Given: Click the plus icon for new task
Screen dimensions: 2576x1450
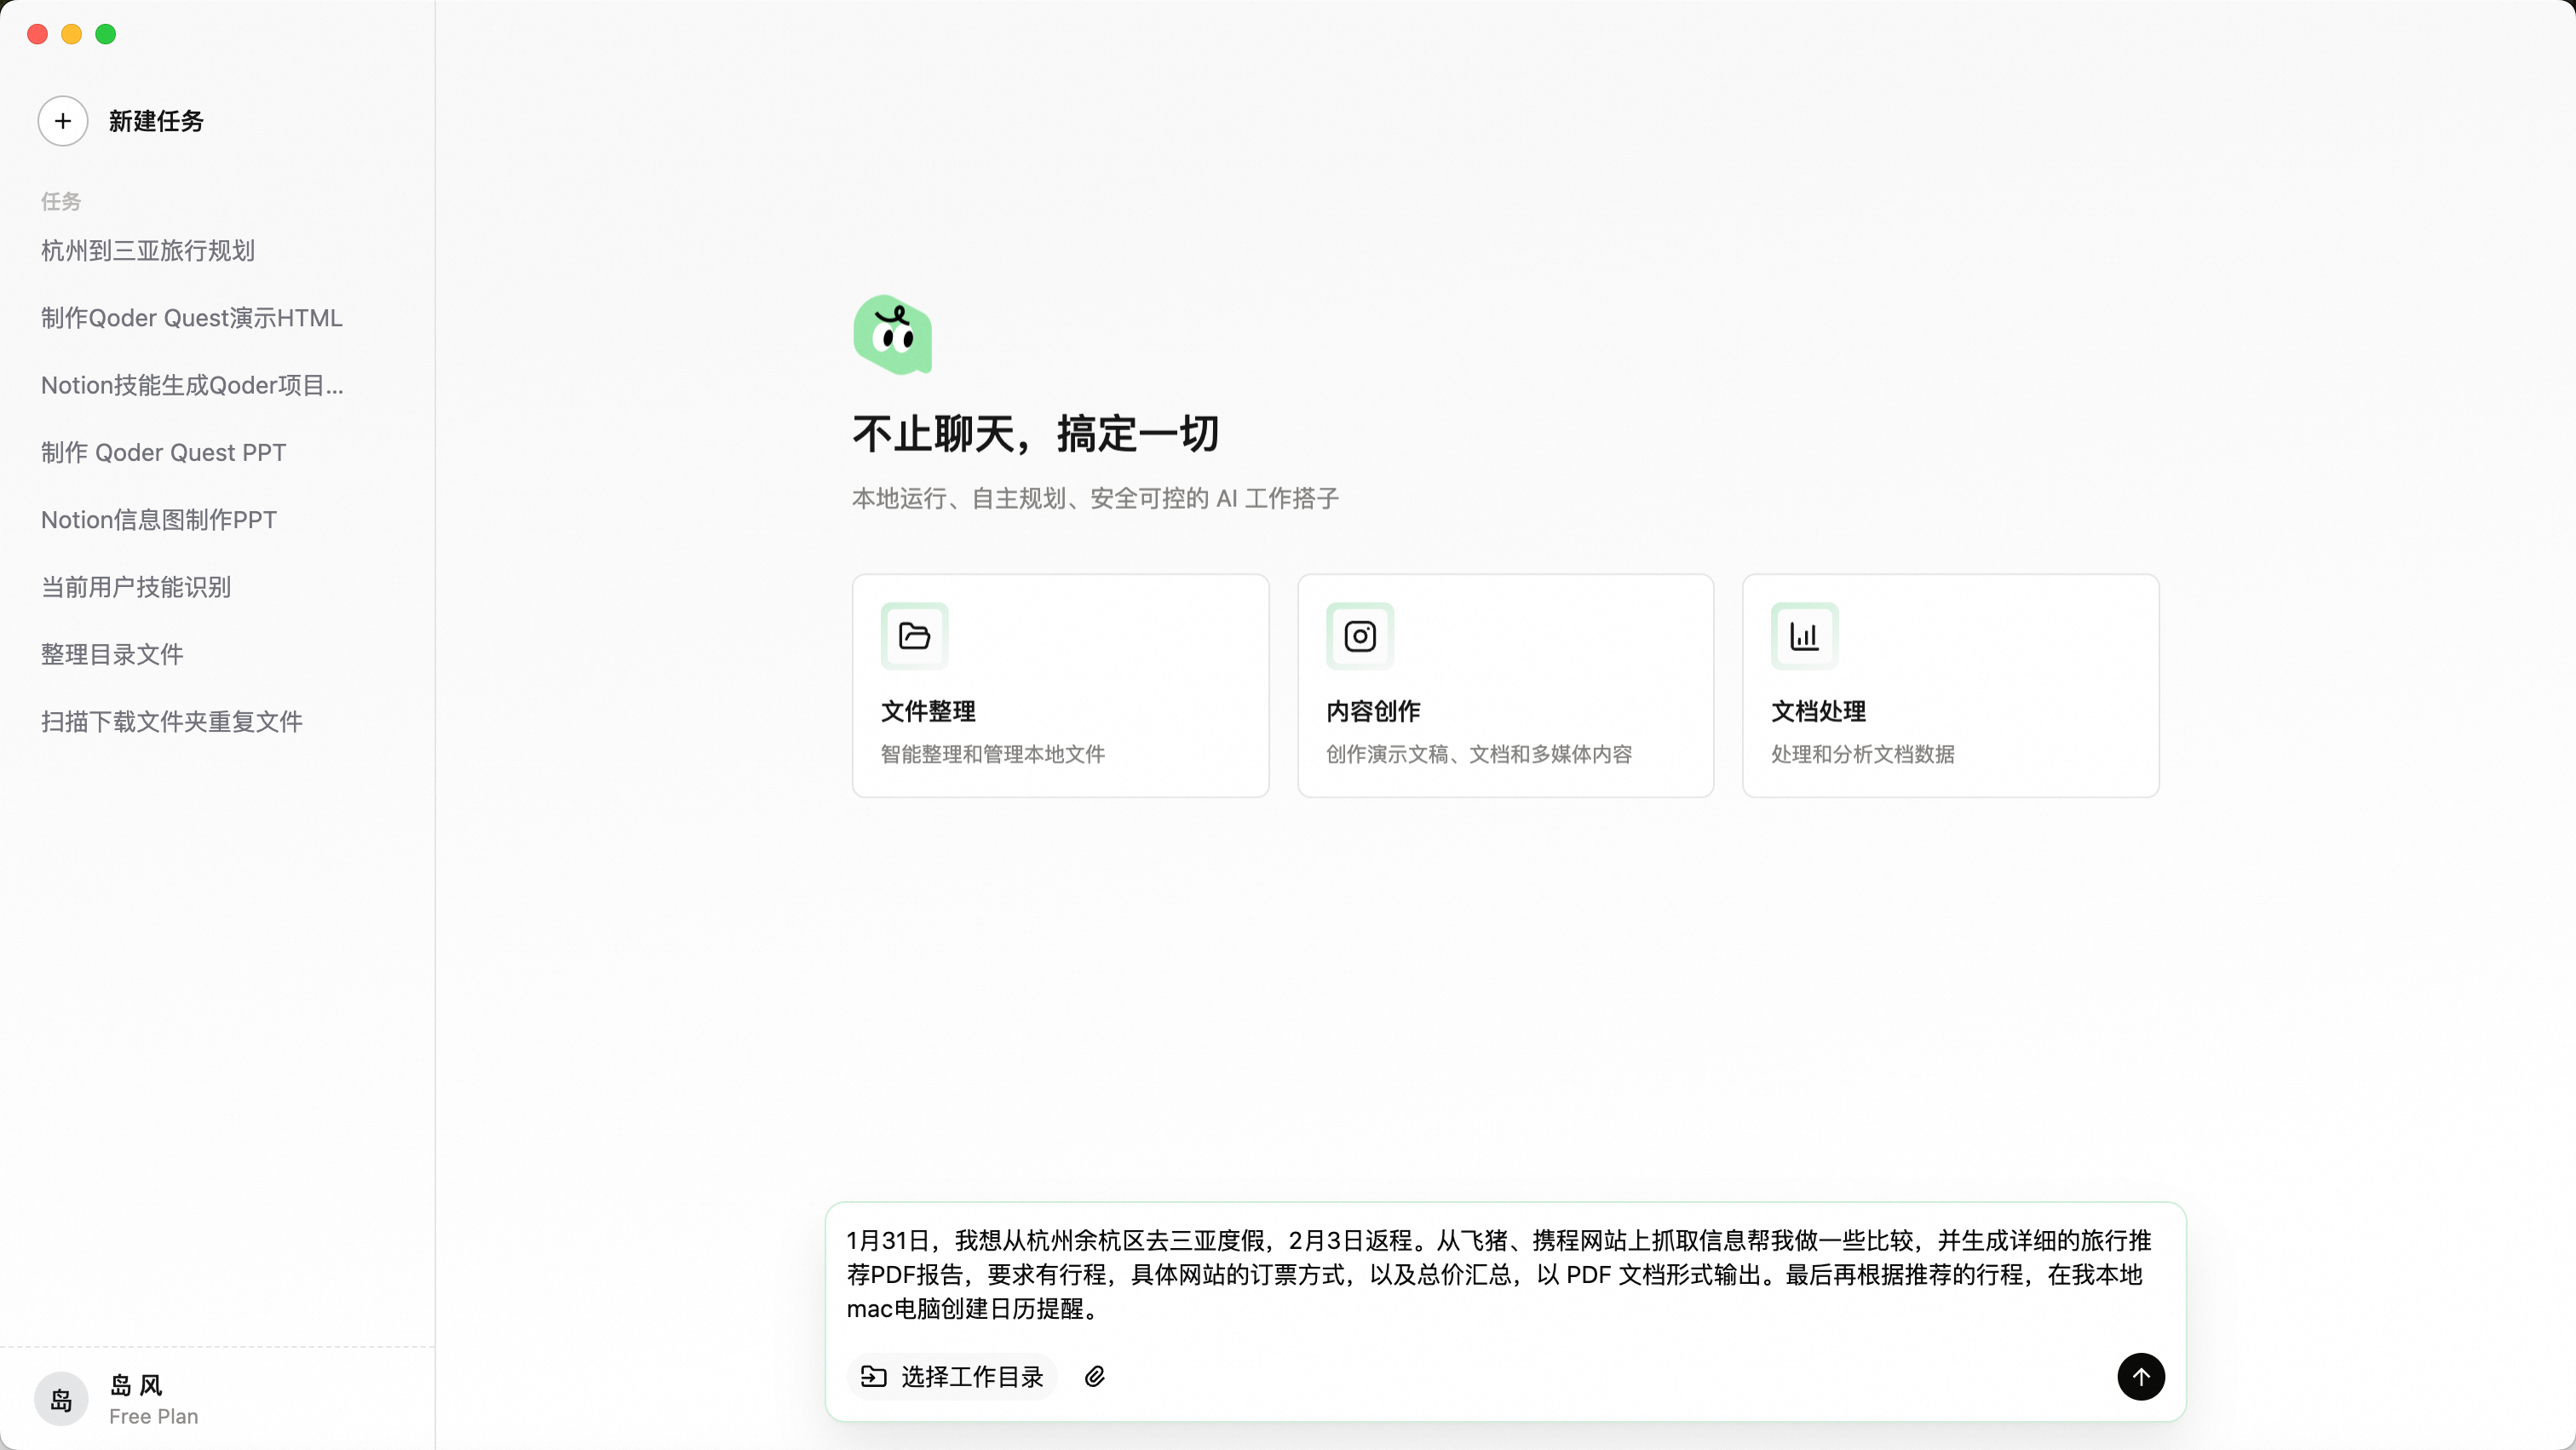Looking at the screenshot, I should pos(63,121).
